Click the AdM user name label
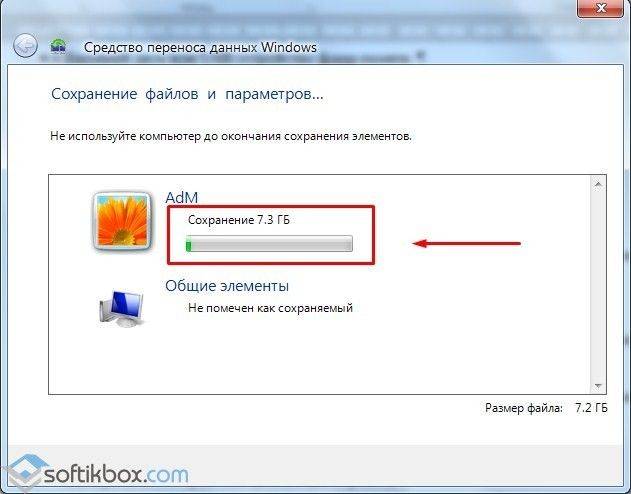Image resolution: width=631 pixels, height=494 pixels. point(182,198)
